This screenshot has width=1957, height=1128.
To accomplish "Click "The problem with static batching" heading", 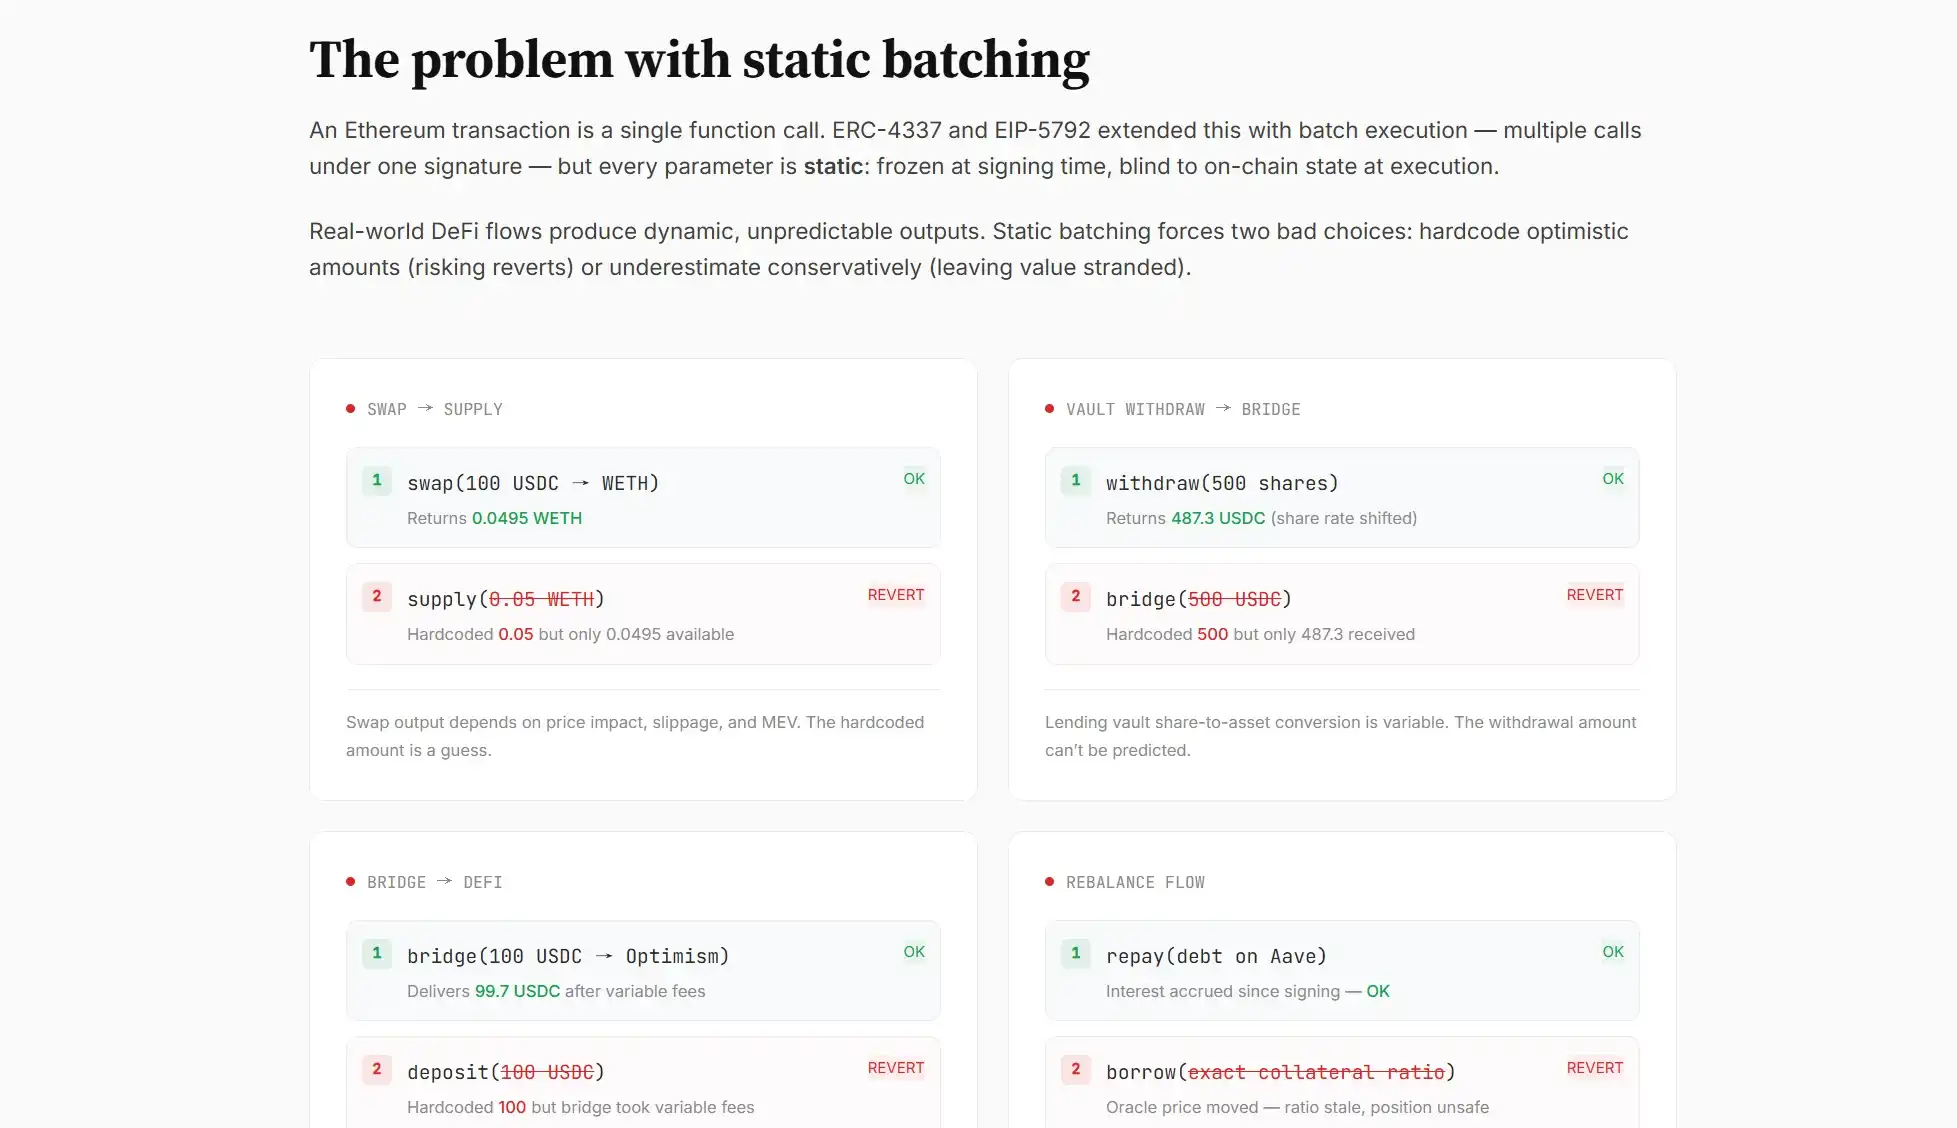I will (x=699, y=60).
